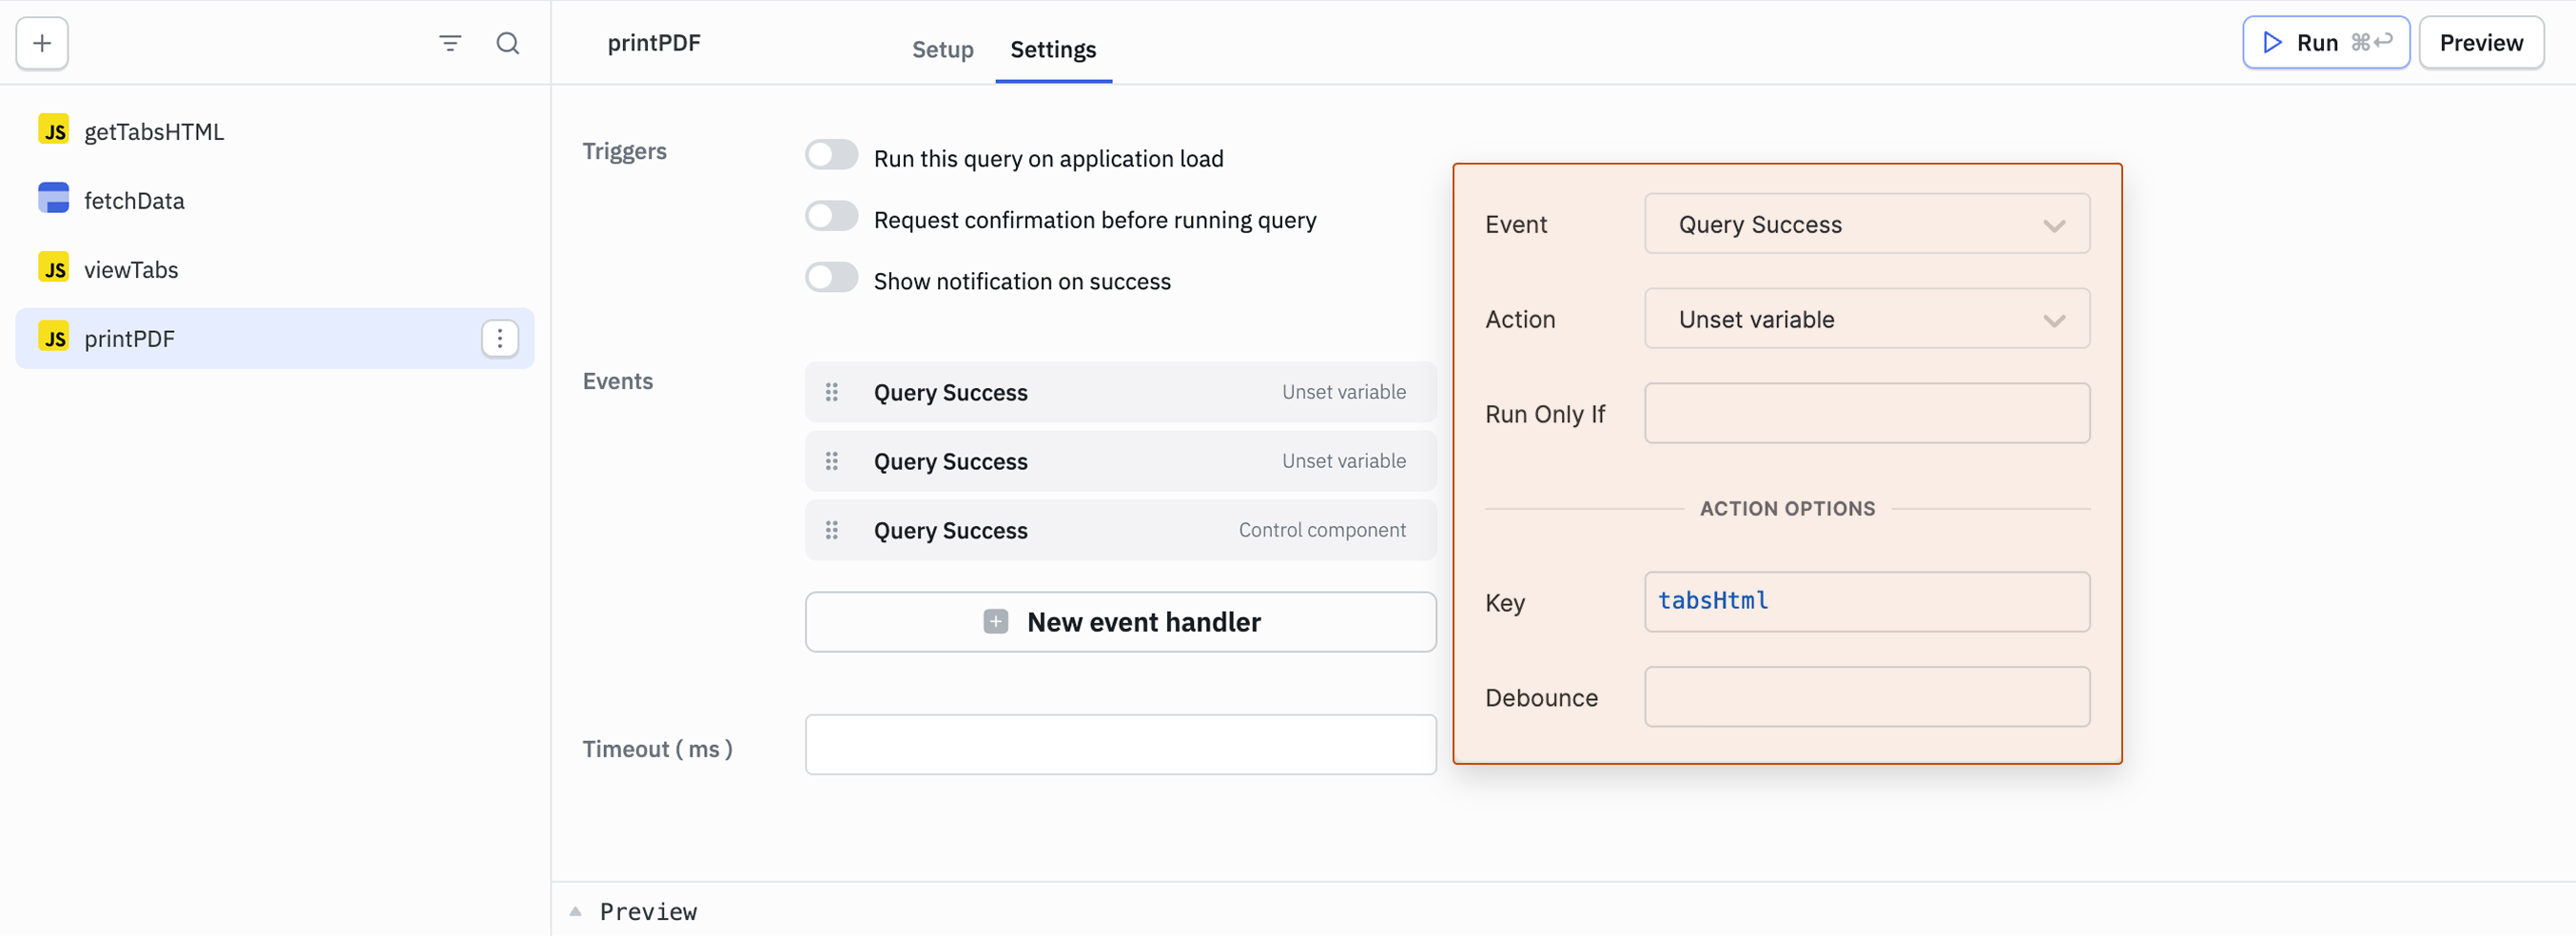The image size is (2576, 937).
Task: Turn on Show notification on success
Action: tap(831, 278)
